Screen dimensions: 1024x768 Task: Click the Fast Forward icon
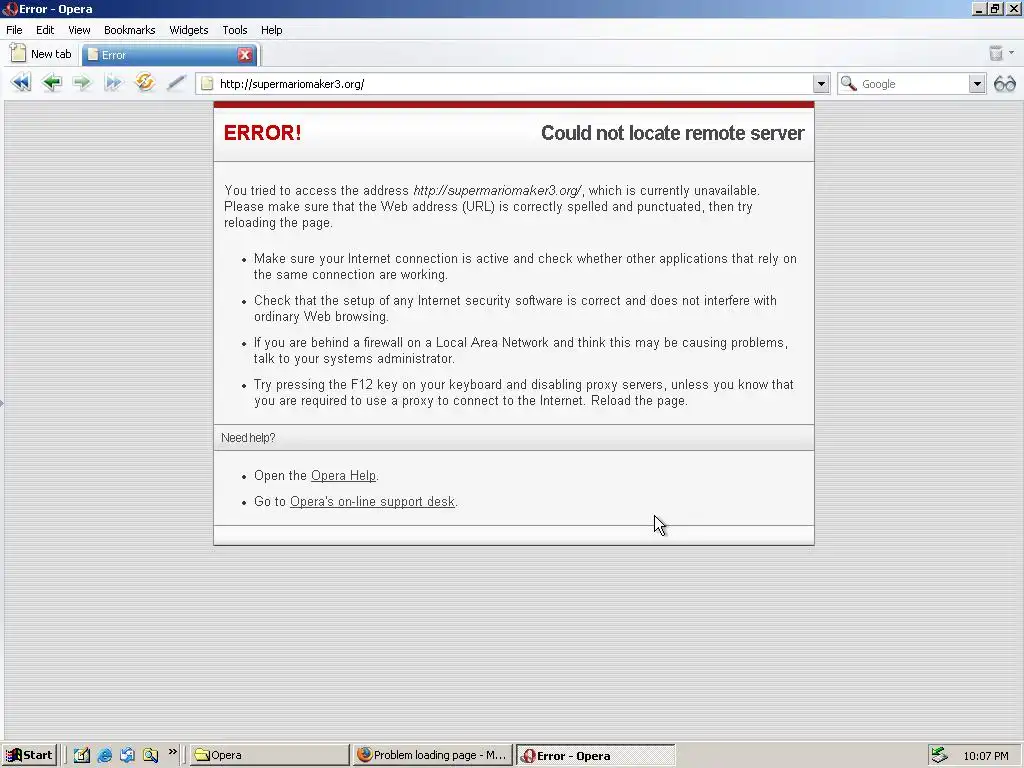(113, 83)
